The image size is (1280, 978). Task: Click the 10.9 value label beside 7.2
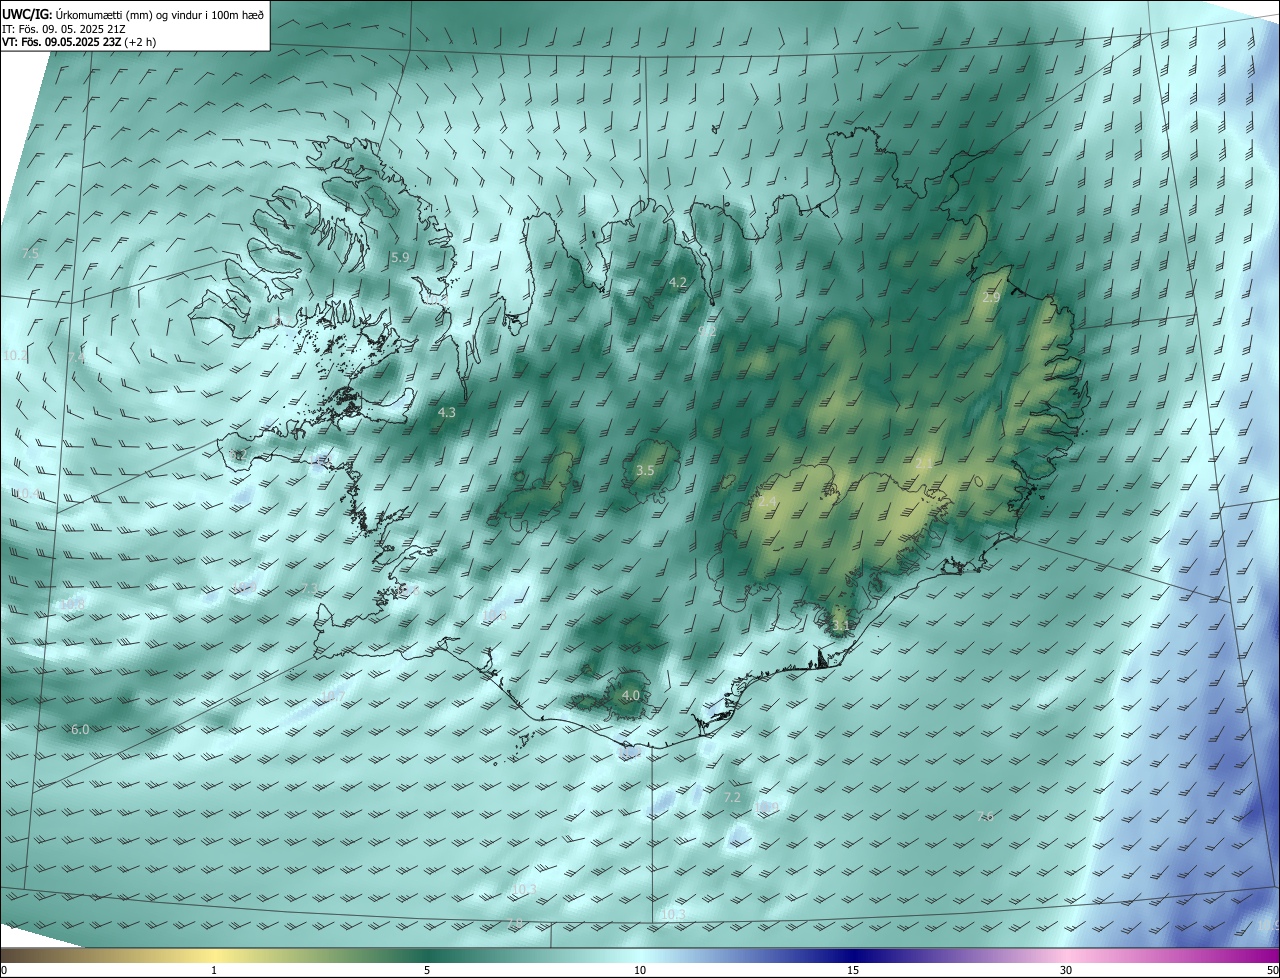[766, 807]
